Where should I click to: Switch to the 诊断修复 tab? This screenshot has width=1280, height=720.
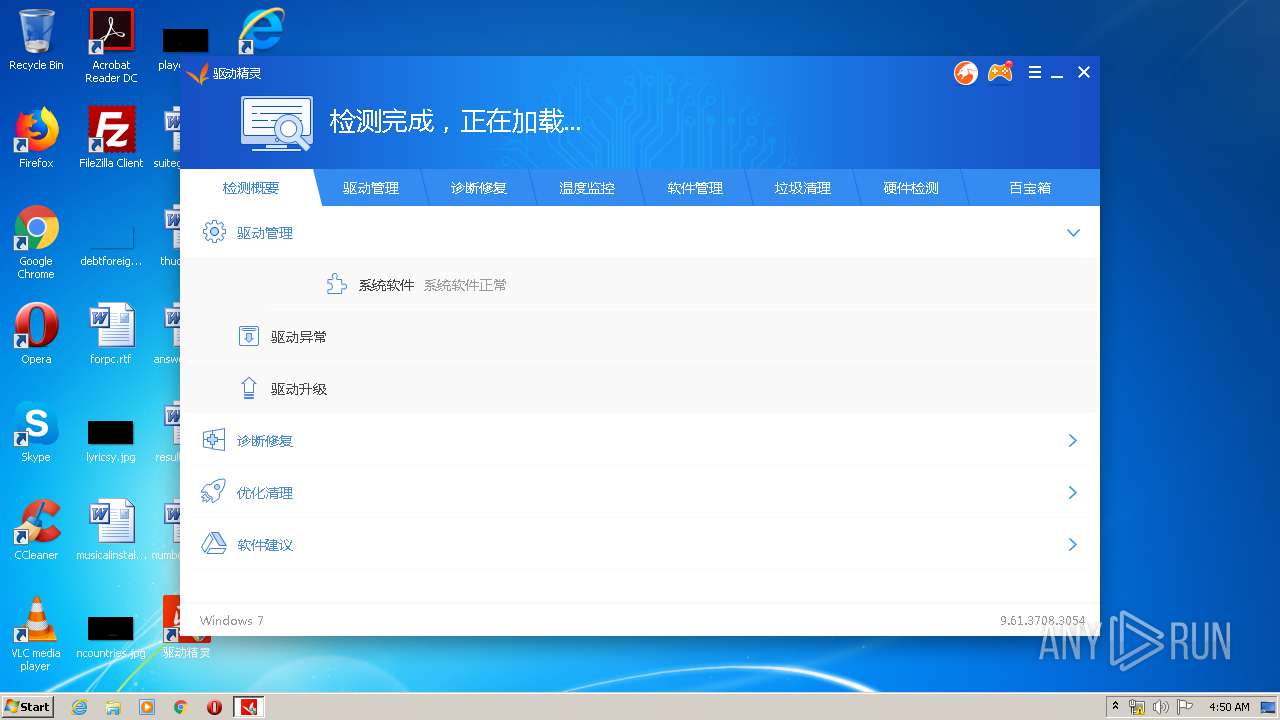(x=479, y=188)
